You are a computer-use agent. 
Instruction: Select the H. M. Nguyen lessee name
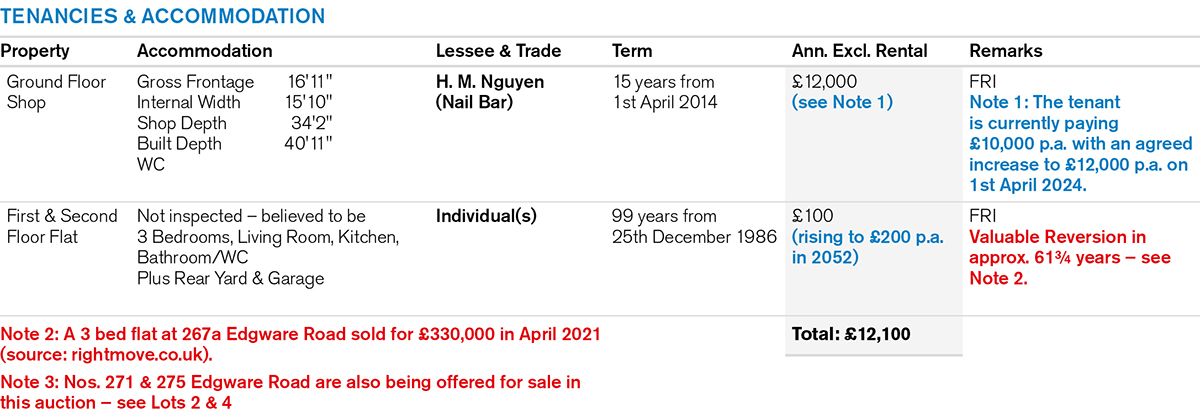point(490,82)
